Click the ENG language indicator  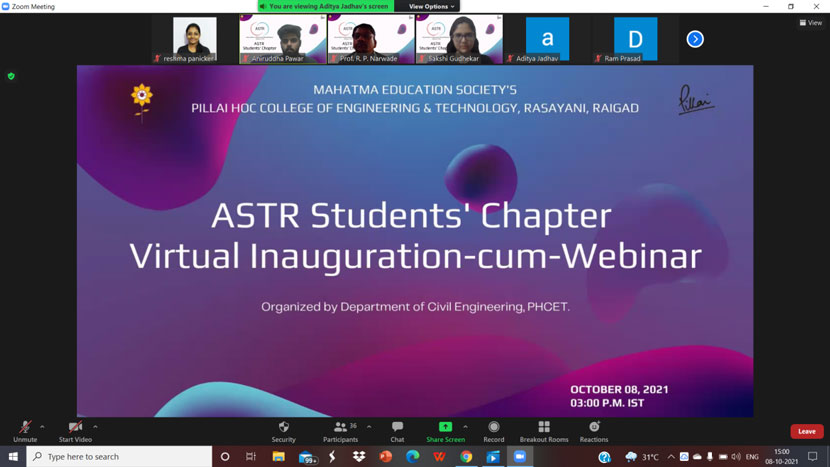tap(752, 456)
